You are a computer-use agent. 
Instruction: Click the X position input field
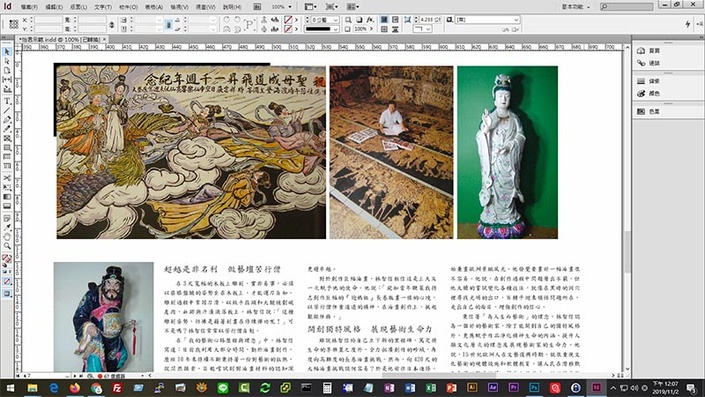tap(48, 20)
